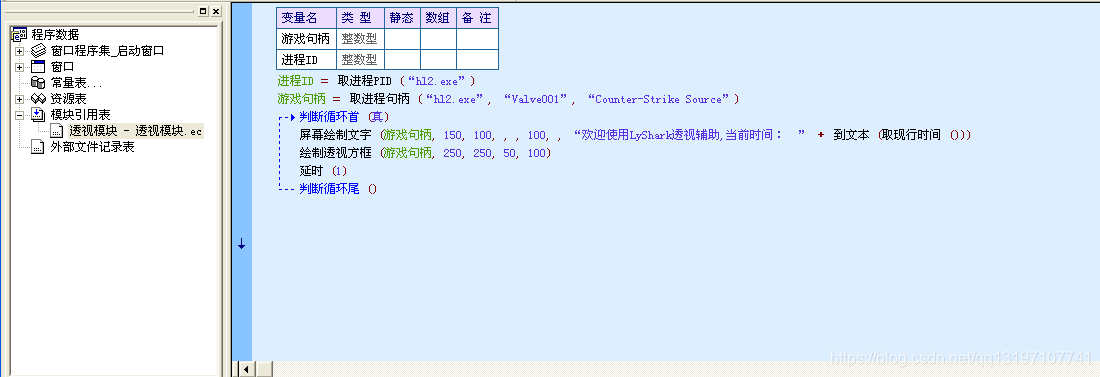The image size is (1100, 377).
Task: Select 窗口程序集_启动窗口 tree label
Action: click(x=107, y=51)
